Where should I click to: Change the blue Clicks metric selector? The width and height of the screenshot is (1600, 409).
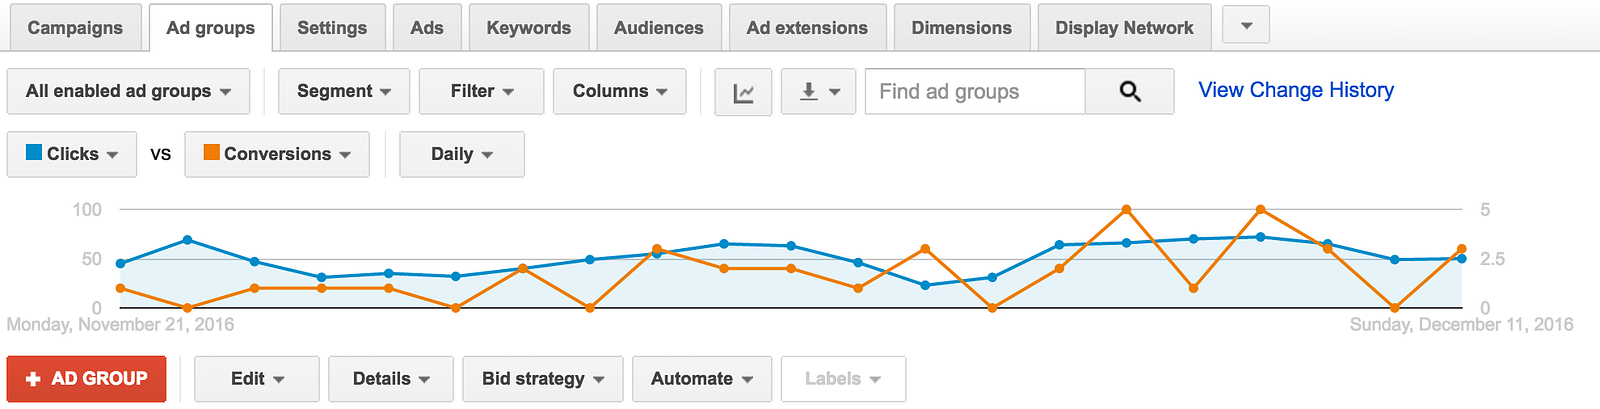pyautogui.click(x=72, y=154)
